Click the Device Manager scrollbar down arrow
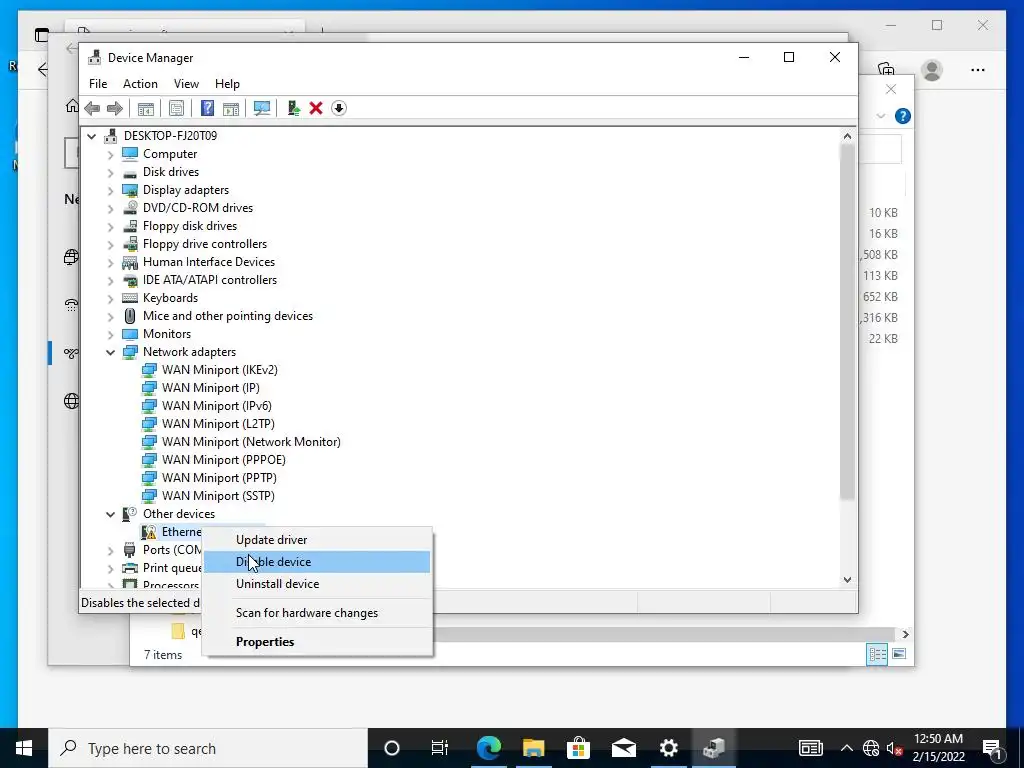This screenshot has width=1024, height=768. pos(847,579)
